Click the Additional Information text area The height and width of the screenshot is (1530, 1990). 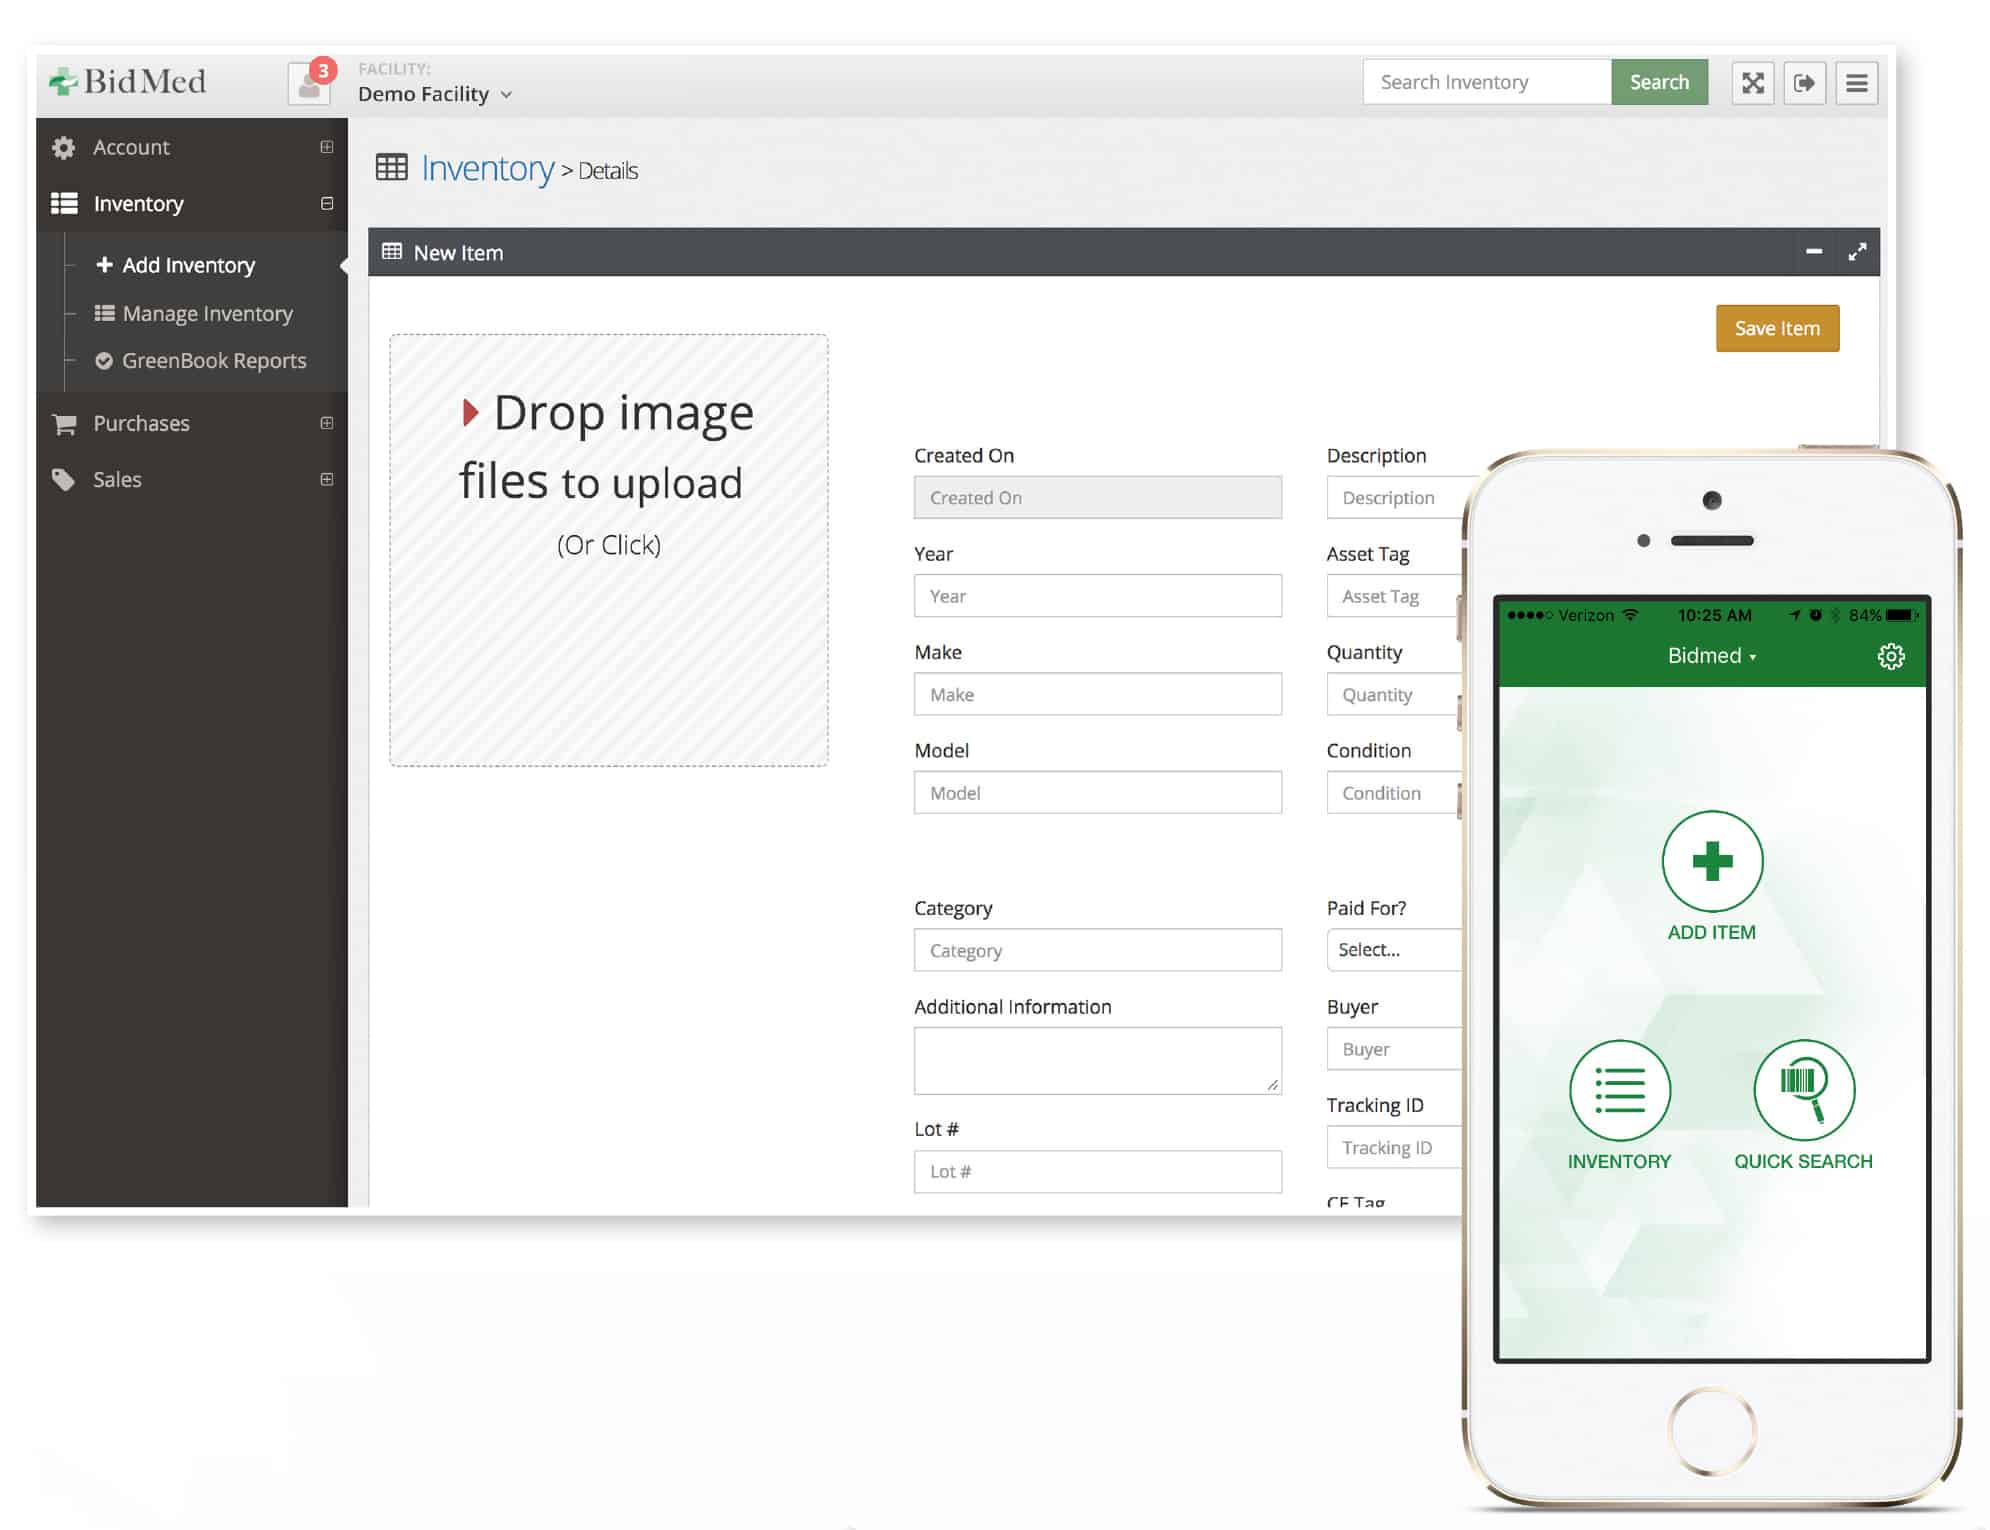click(1097, 1061)
